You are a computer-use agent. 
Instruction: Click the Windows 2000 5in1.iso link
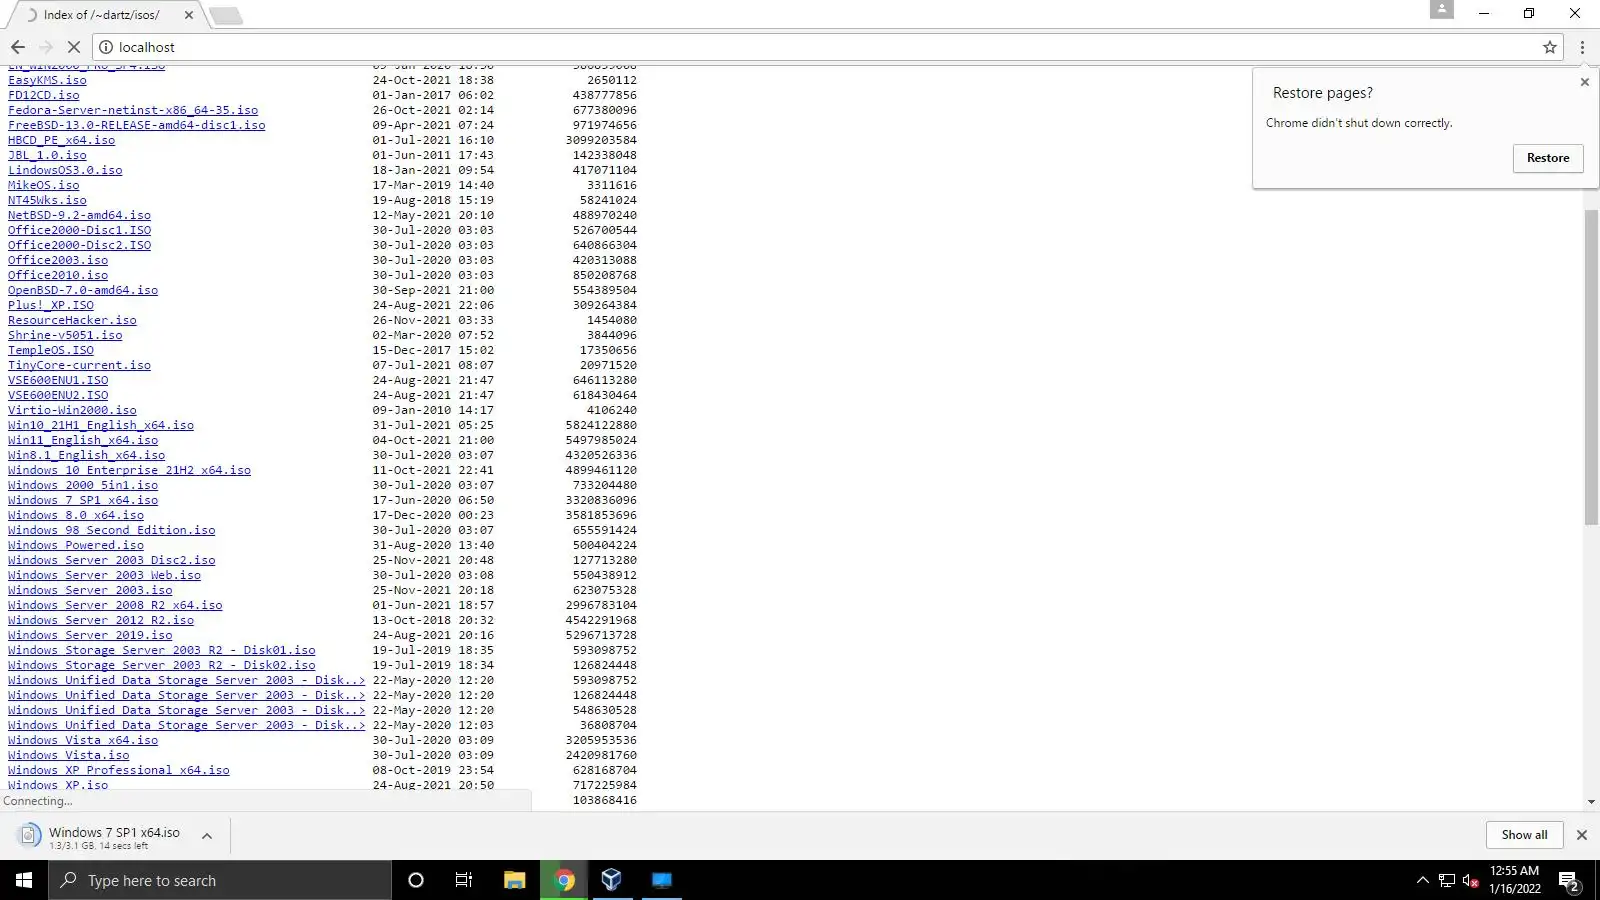tap(83, 485)
